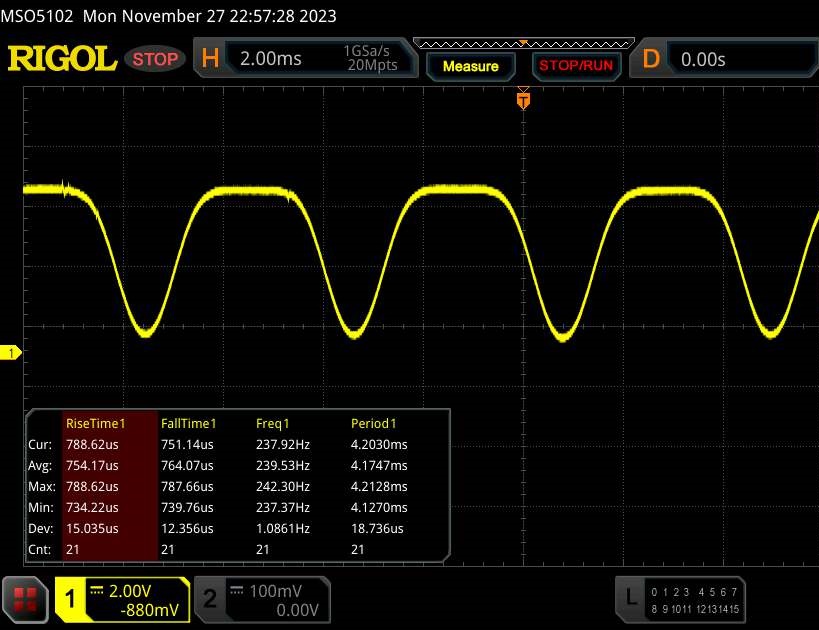Click the waveform memory position bar
This screenshot has height=630, width=819.
[524, 43]
